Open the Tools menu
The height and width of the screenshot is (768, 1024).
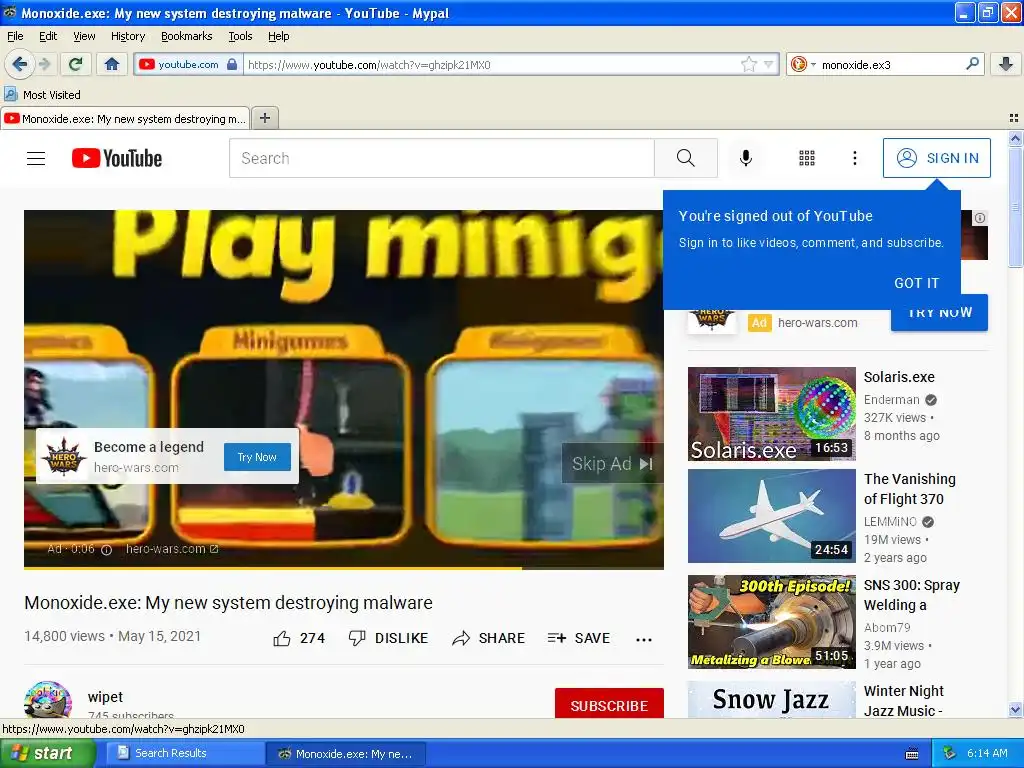[x=240, y=36]
